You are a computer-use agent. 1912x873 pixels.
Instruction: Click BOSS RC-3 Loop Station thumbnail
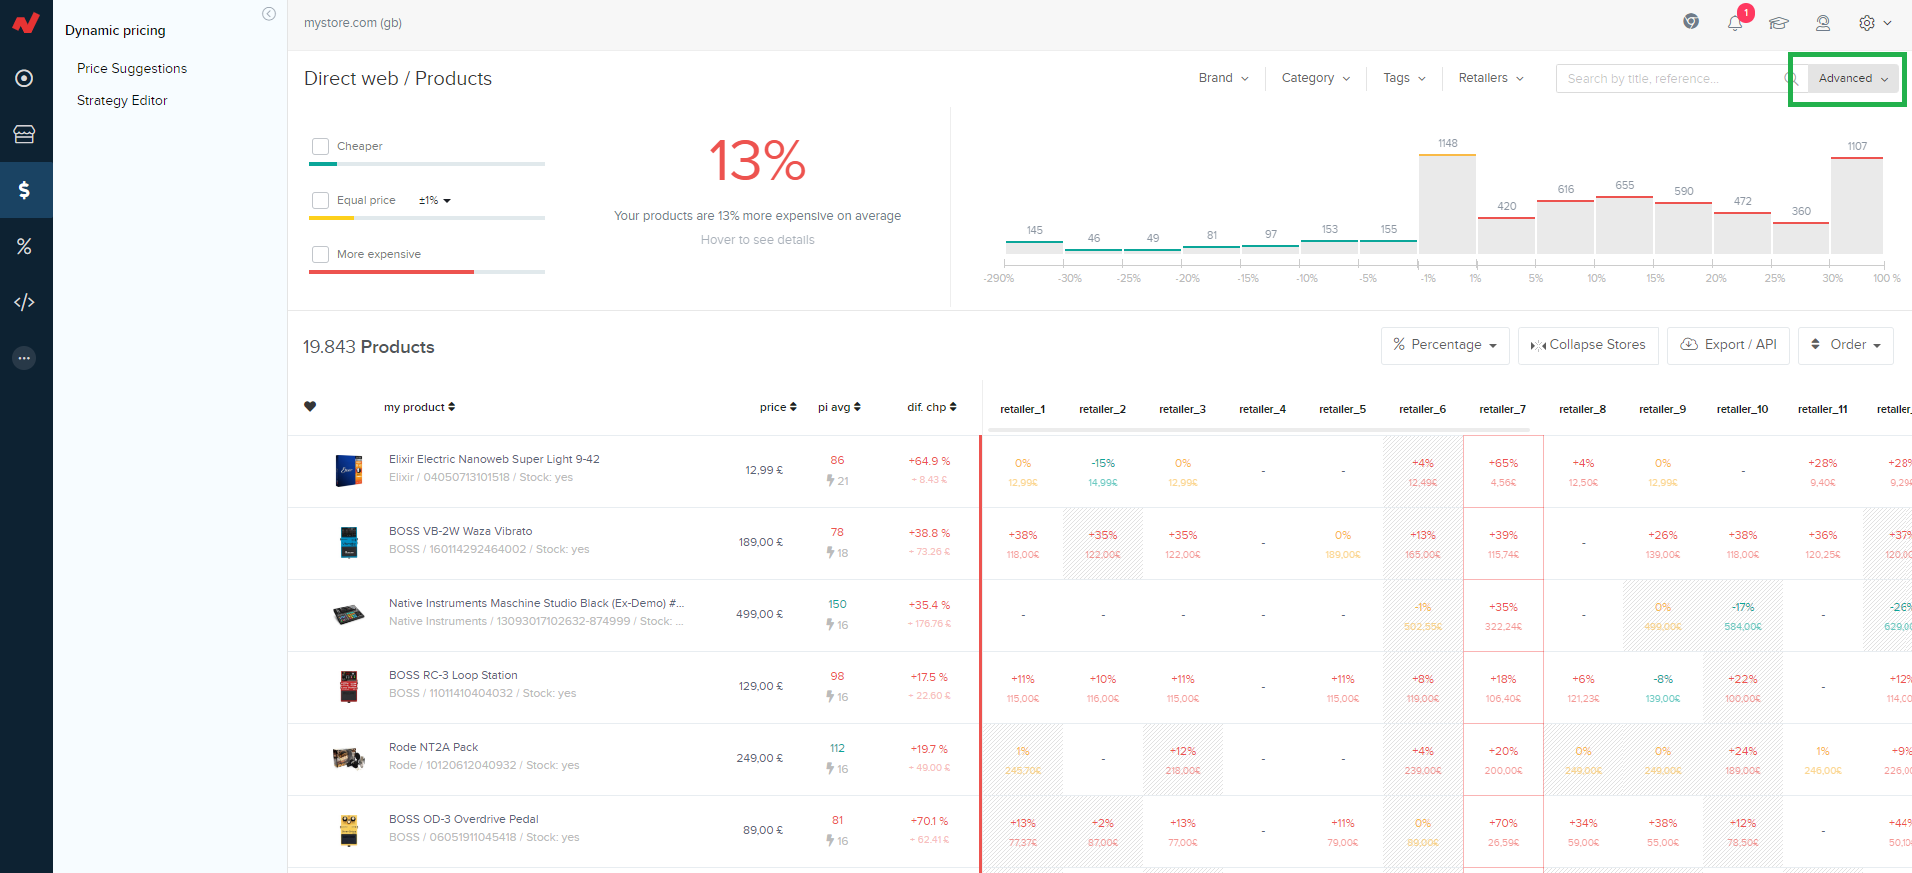349,686
